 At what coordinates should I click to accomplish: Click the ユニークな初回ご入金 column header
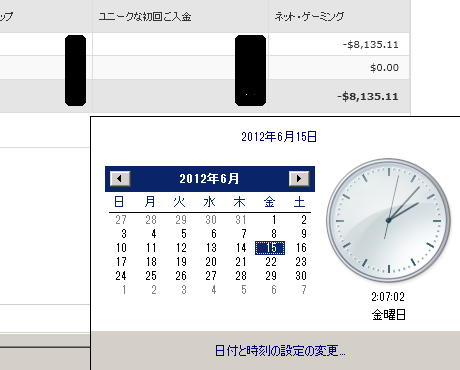pos(145,16)
